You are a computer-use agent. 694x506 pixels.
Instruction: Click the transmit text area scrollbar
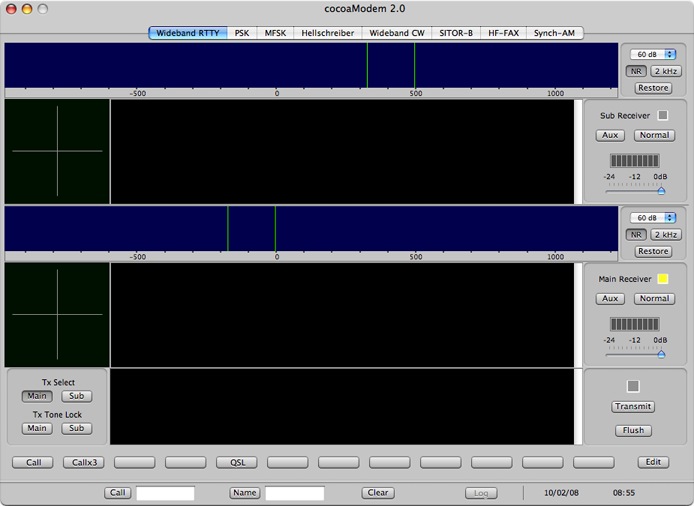tap(578, 406)
